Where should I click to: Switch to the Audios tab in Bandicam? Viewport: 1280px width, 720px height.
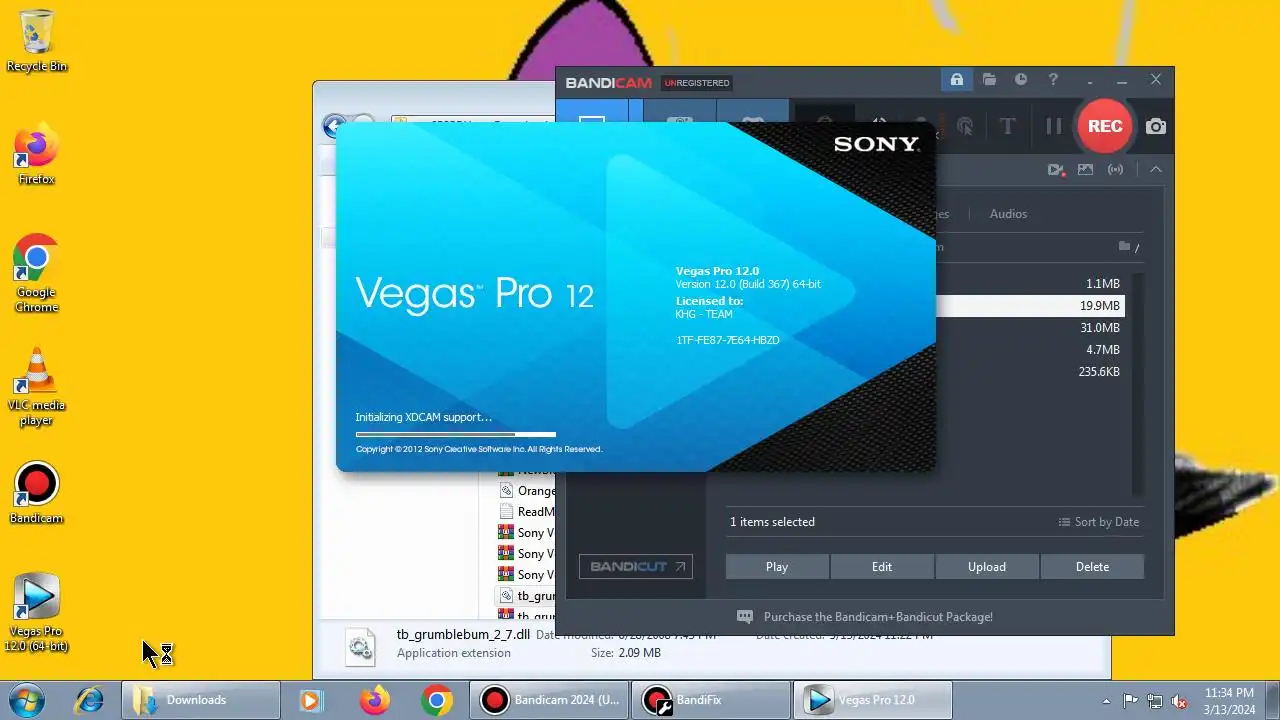[x=1008, y=214]
